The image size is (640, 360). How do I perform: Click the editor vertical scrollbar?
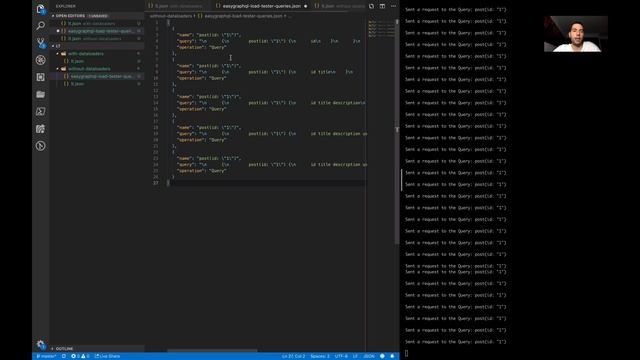[397, 131]
